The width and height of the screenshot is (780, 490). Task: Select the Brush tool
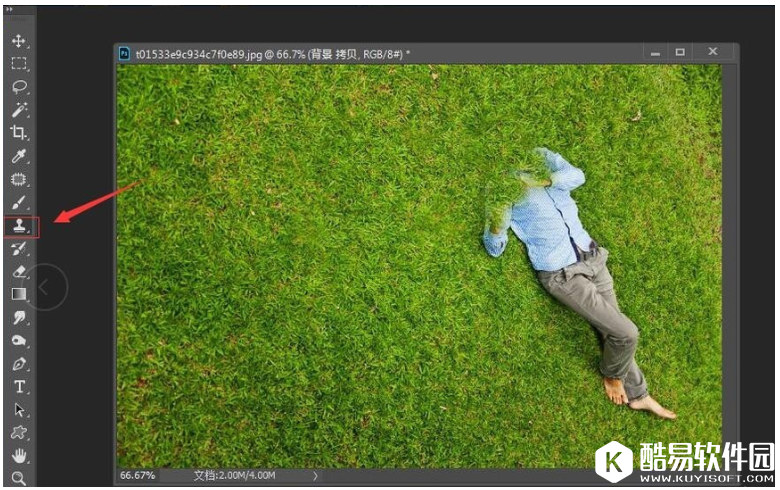pyautogui.click(x=18, y=203)
